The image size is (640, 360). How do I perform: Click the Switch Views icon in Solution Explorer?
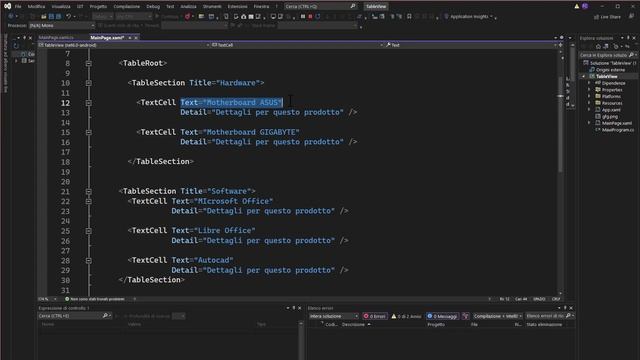607,47
